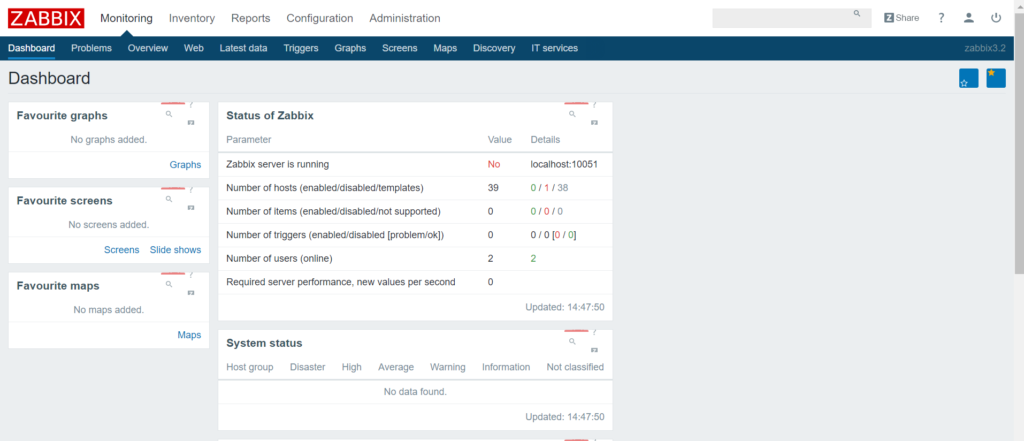This screenshot has width=1024, height=441.
Task: Open the Administration menu
Action: tap(405, 18)
